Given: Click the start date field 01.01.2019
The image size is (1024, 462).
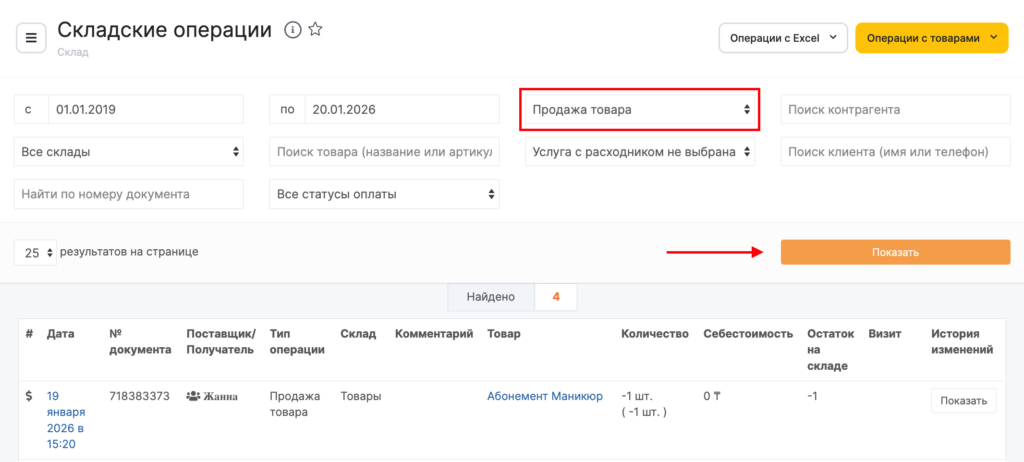Looking at the screenshot, I should coord(145,110).
